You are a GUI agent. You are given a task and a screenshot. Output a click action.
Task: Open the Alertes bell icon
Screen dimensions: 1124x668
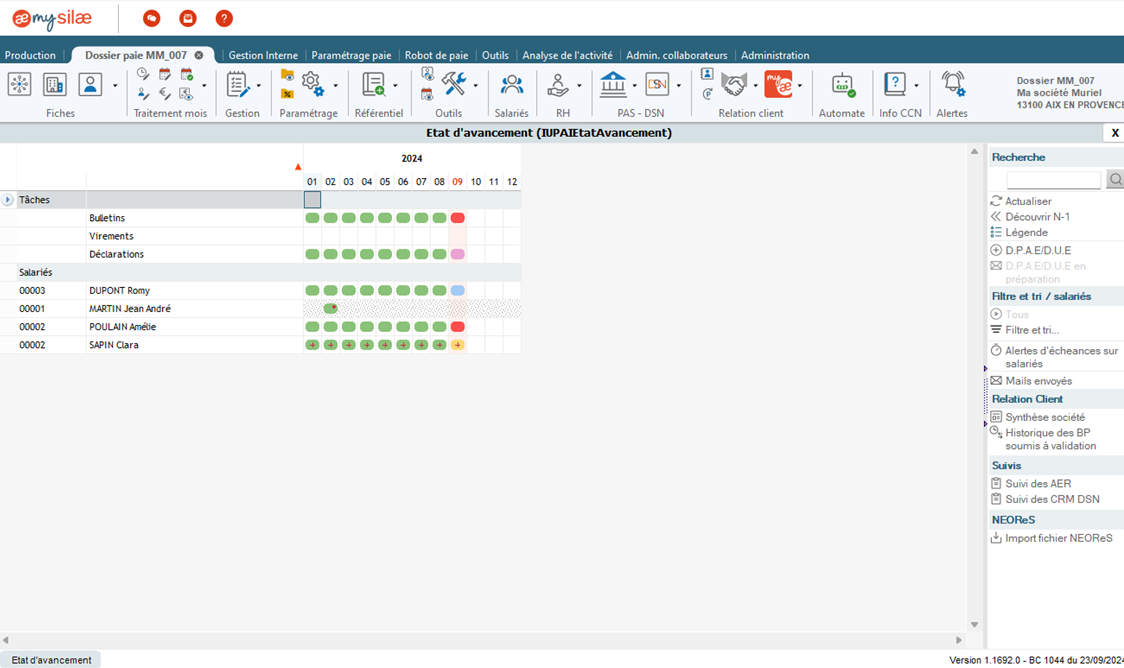[x=953, y=85]
